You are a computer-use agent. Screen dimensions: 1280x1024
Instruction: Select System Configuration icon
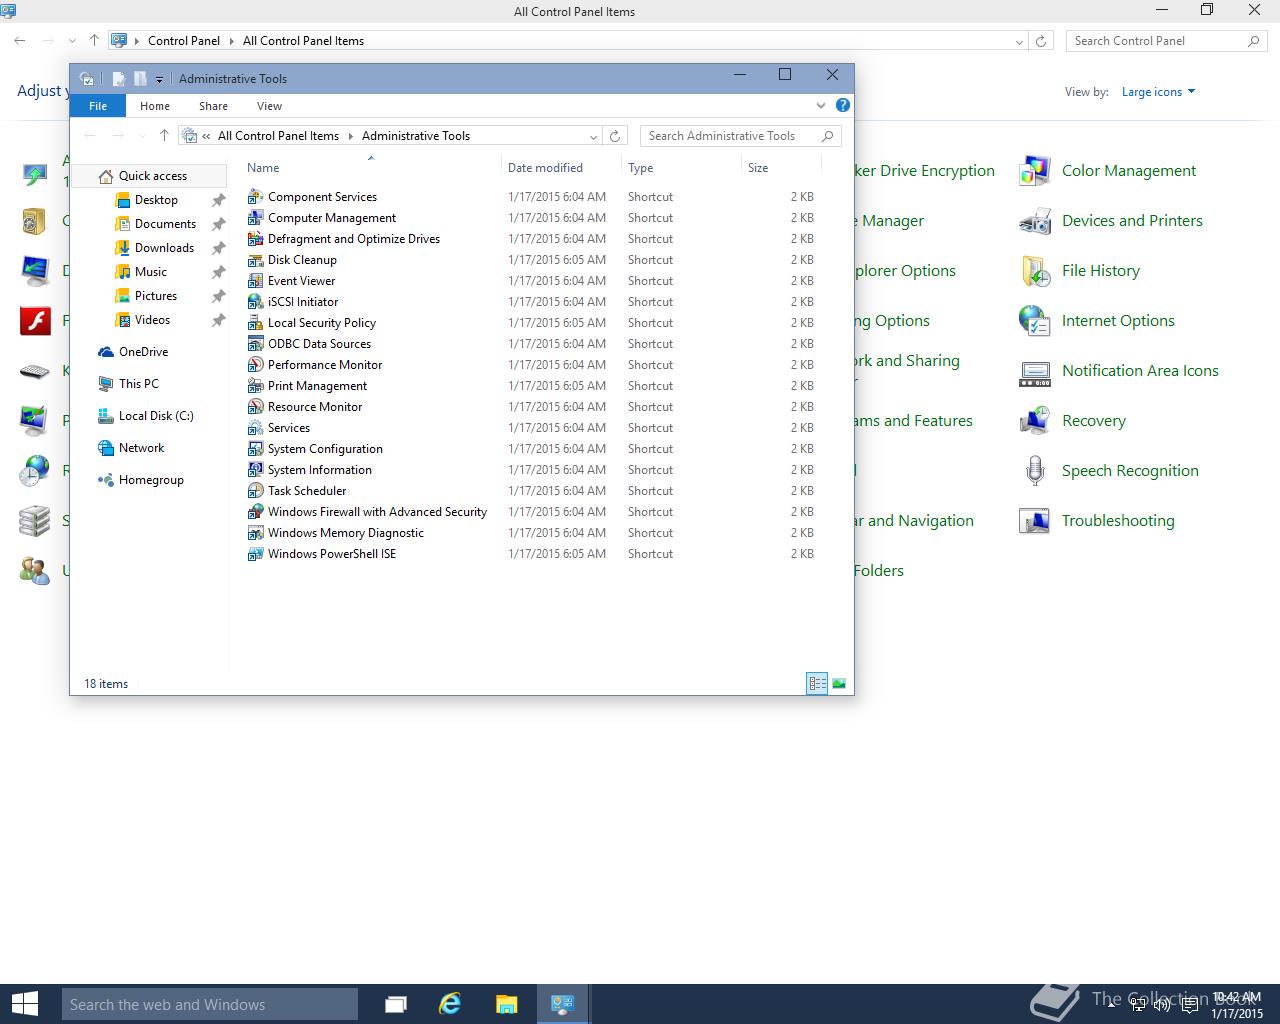(255, 449)
